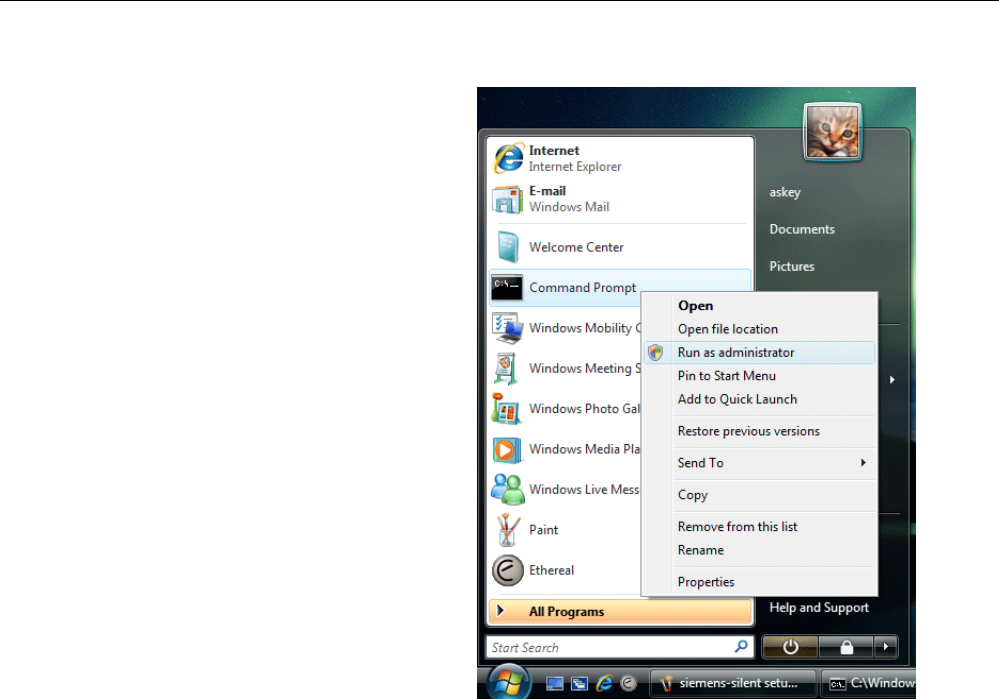Click Switch between windows quick launch icon
This screenshot has height=699, width=999.
pyautogui.click(x=579, y=684)
